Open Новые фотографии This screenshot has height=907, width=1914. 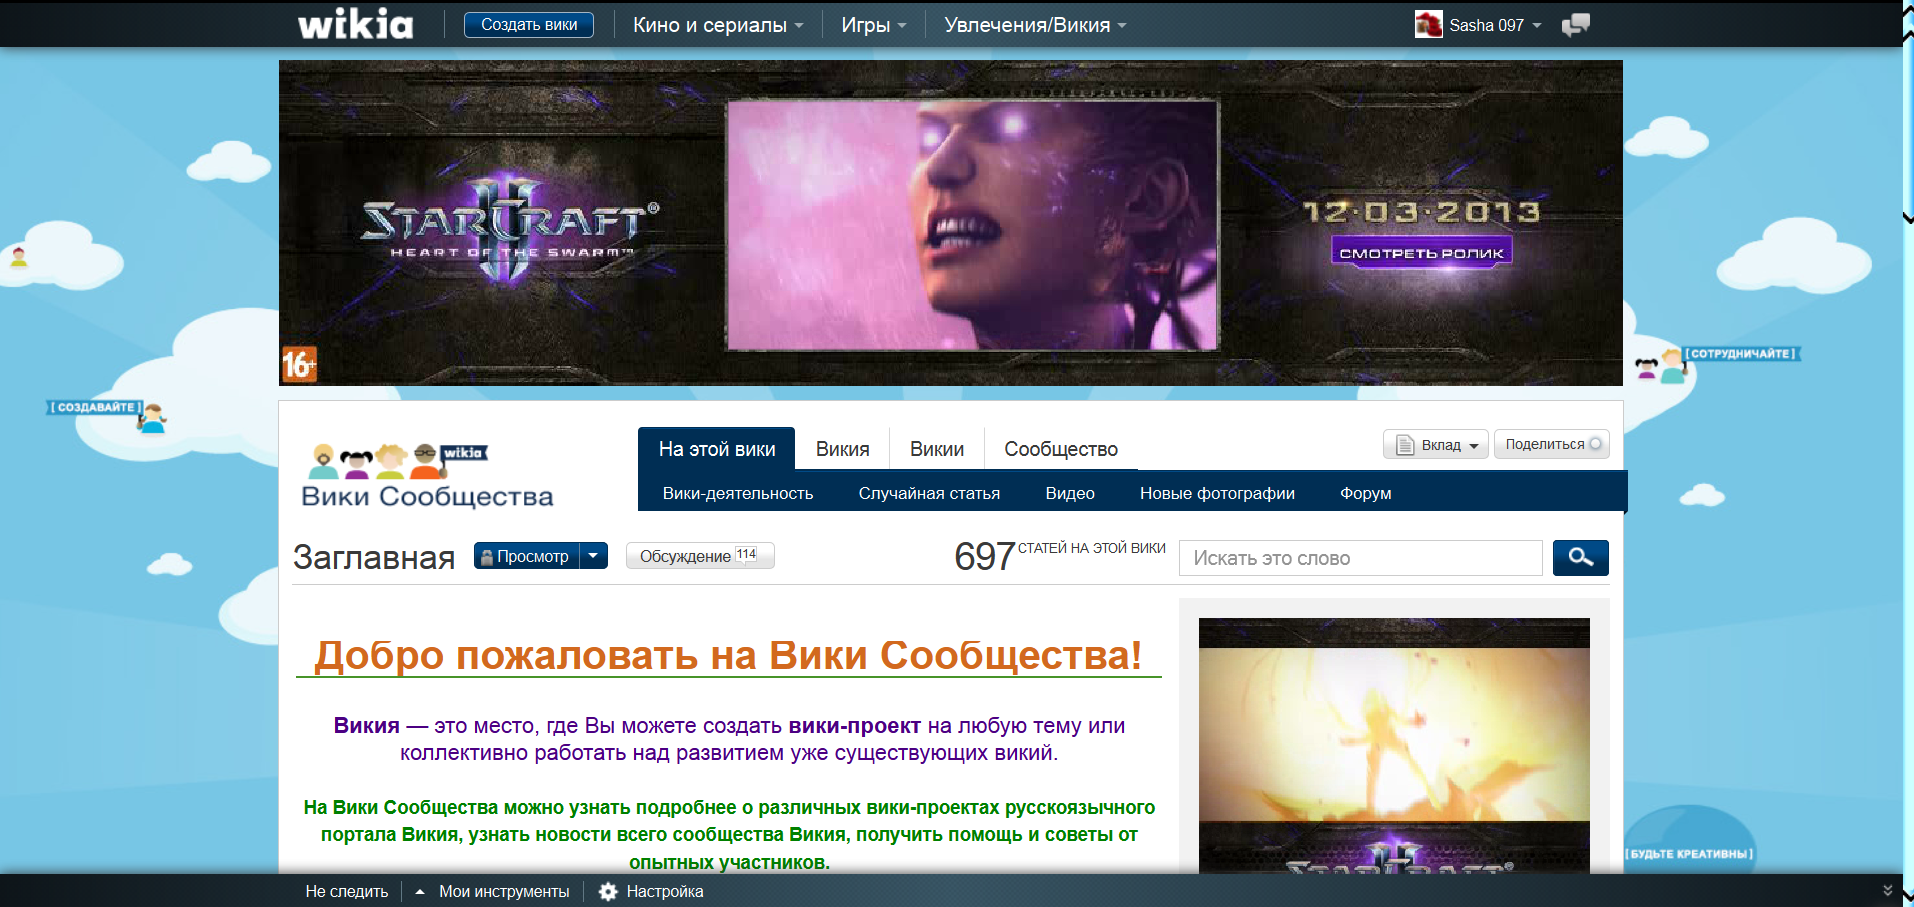[x=1217, y=493]
